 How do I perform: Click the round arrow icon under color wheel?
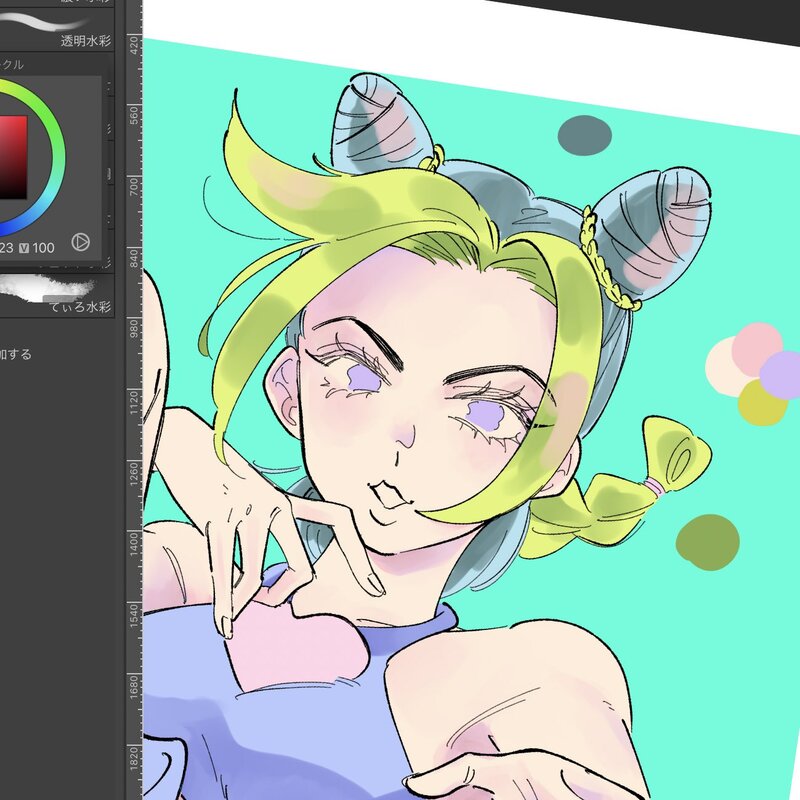click(x=81, y=242)
